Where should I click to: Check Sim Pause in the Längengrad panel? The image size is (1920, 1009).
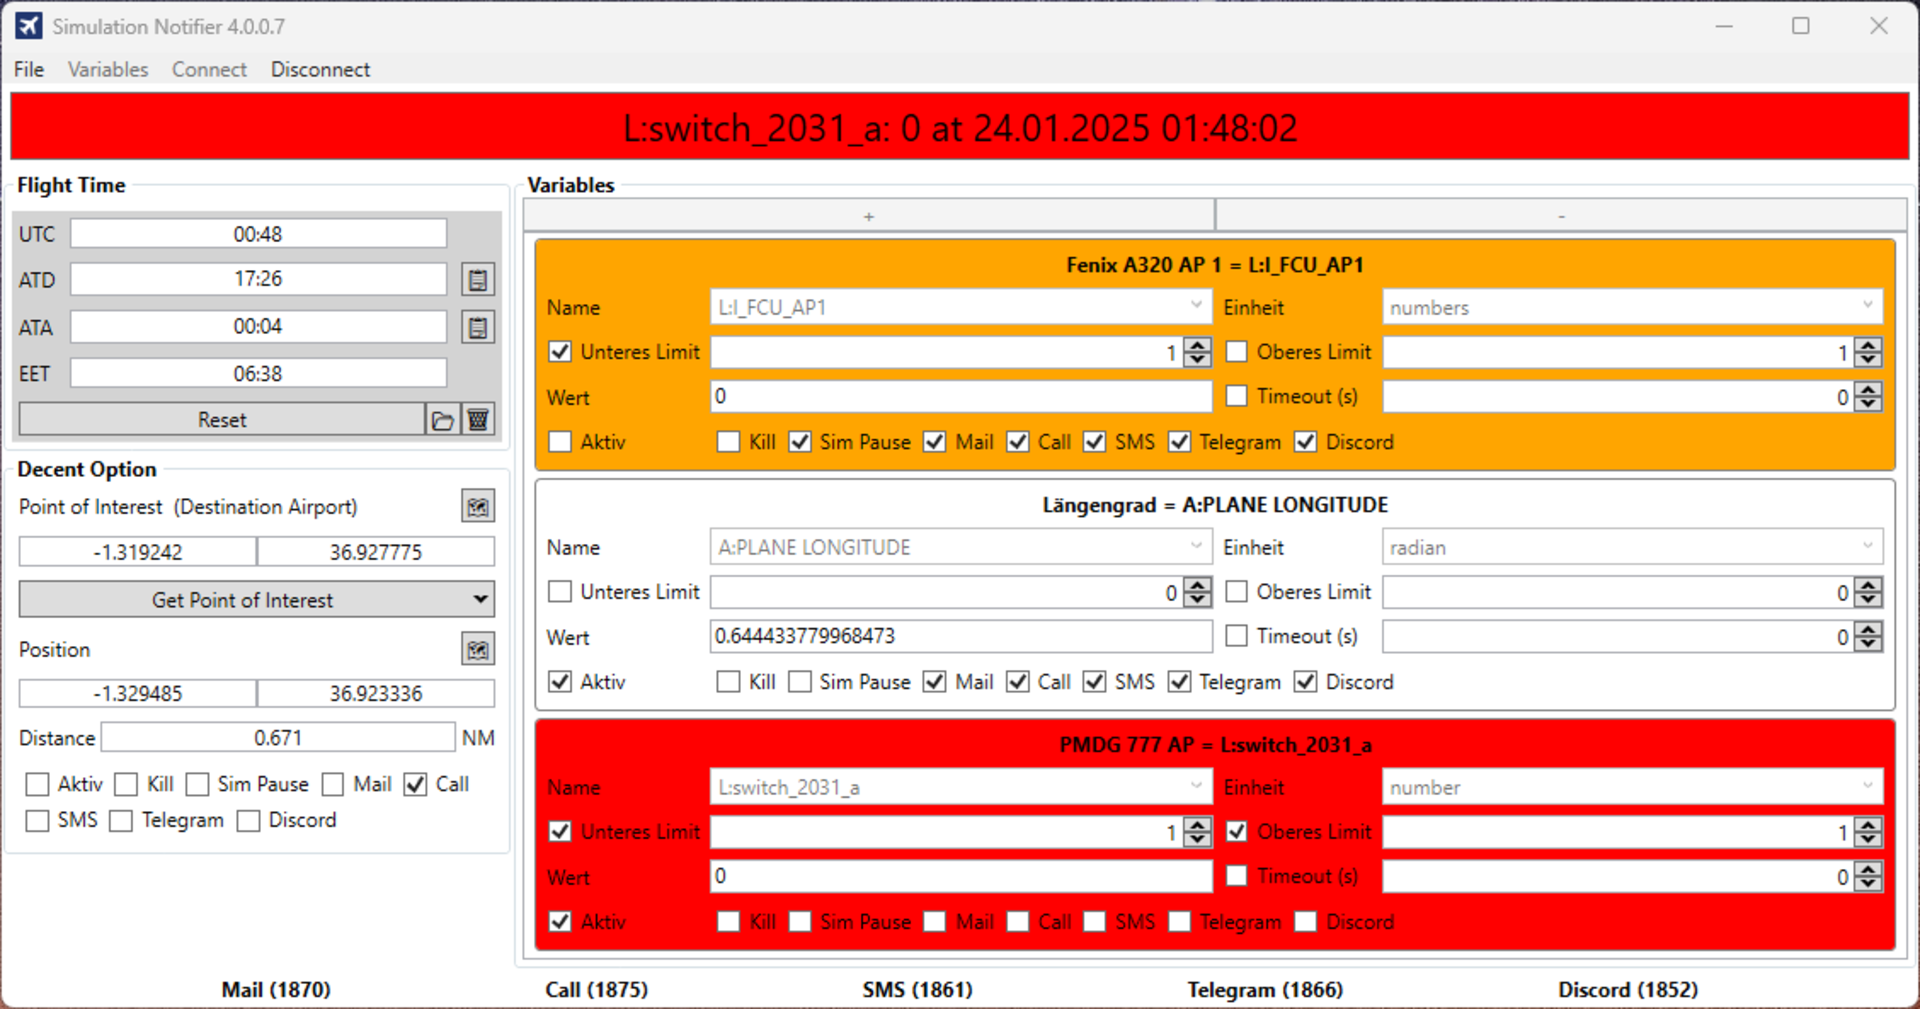click(x=800, y=682)
